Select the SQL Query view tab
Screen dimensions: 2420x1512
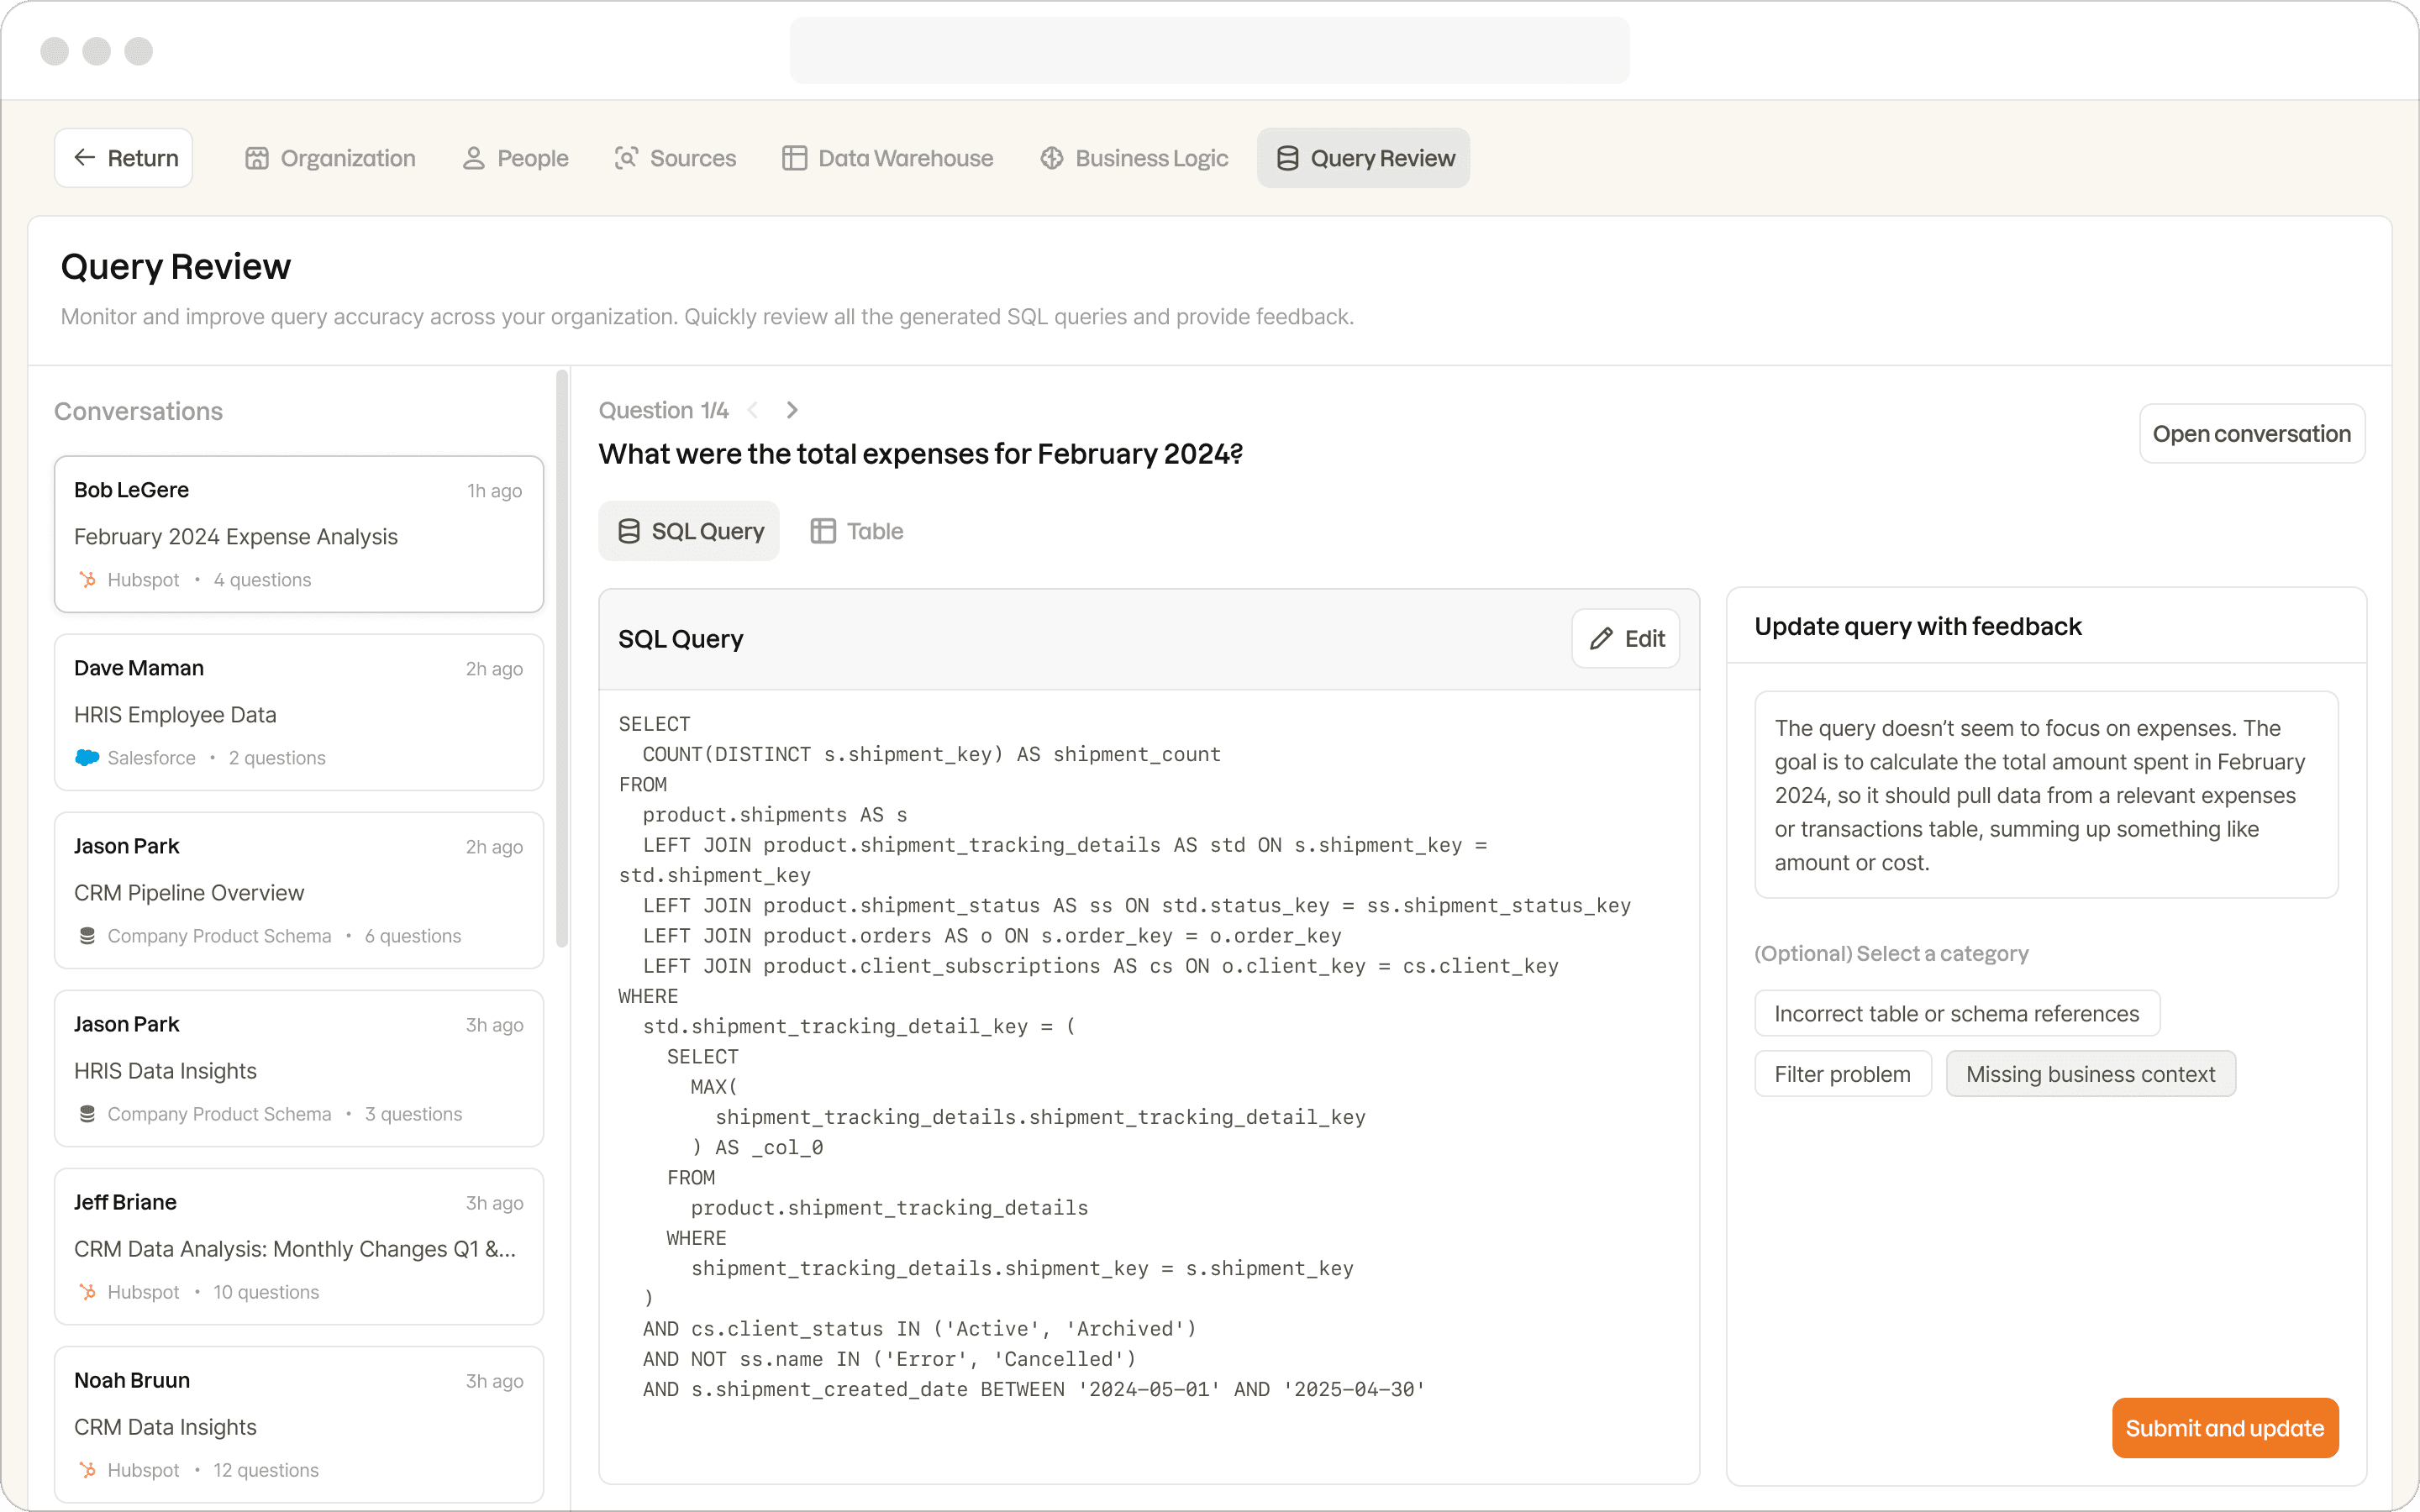pos(689,531)
